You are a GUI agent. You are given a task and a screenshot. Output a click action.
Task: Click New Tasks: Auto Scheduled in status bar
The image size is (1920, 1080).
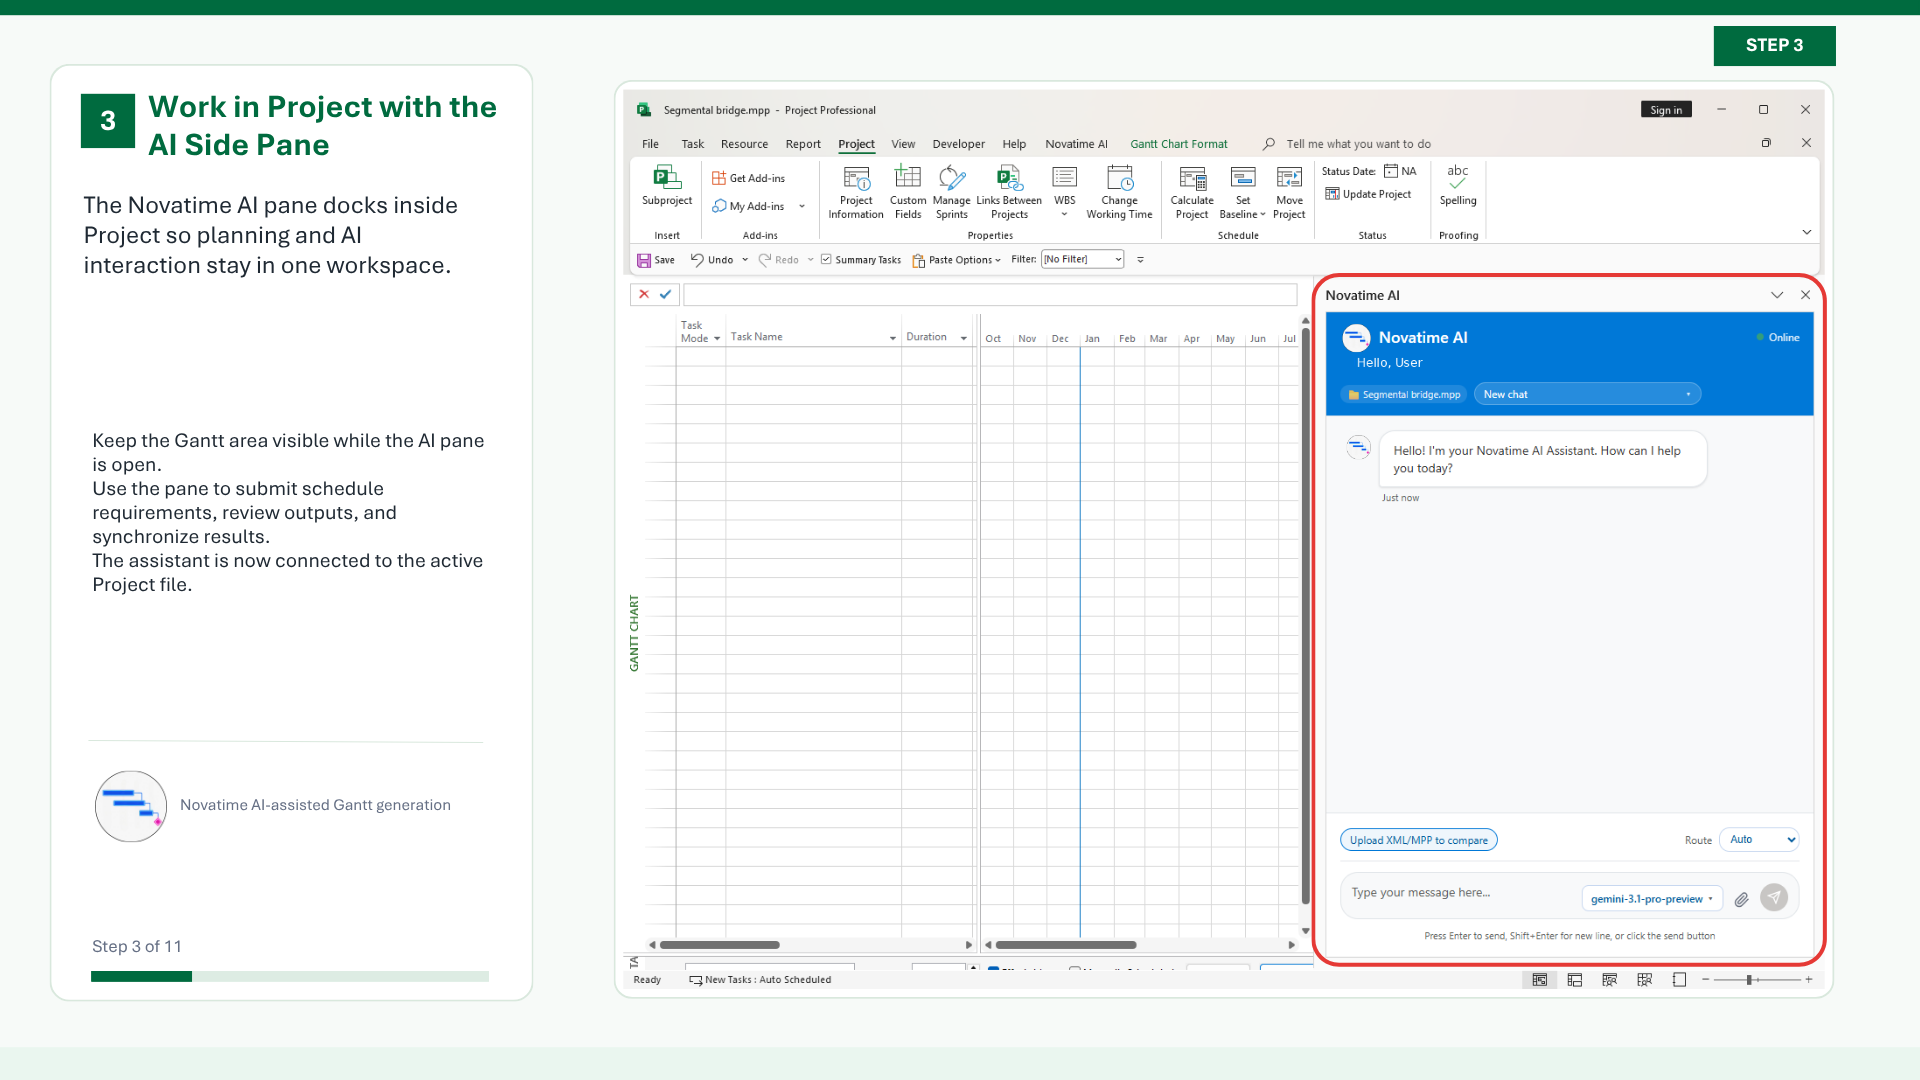click(x=760, y=980)
